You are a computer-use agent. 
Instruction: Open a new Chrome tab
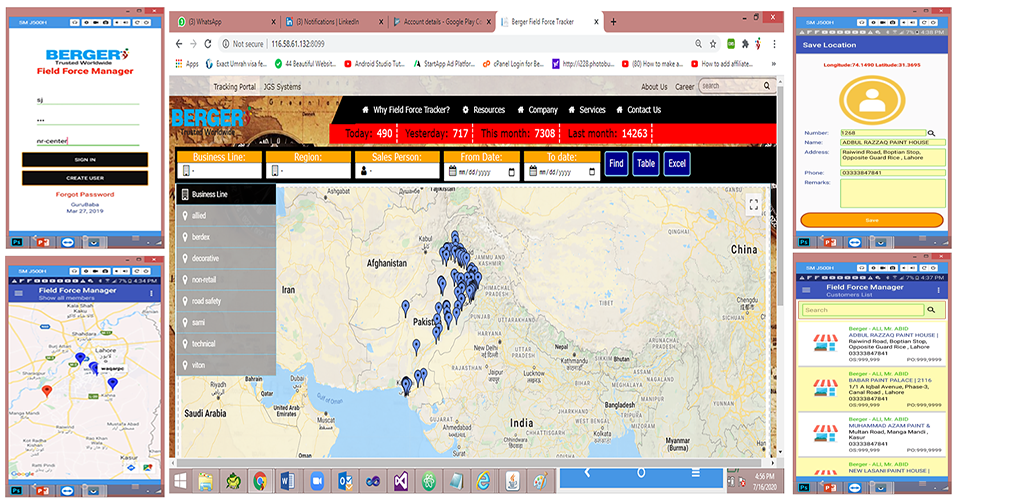(x=613, y=22)
